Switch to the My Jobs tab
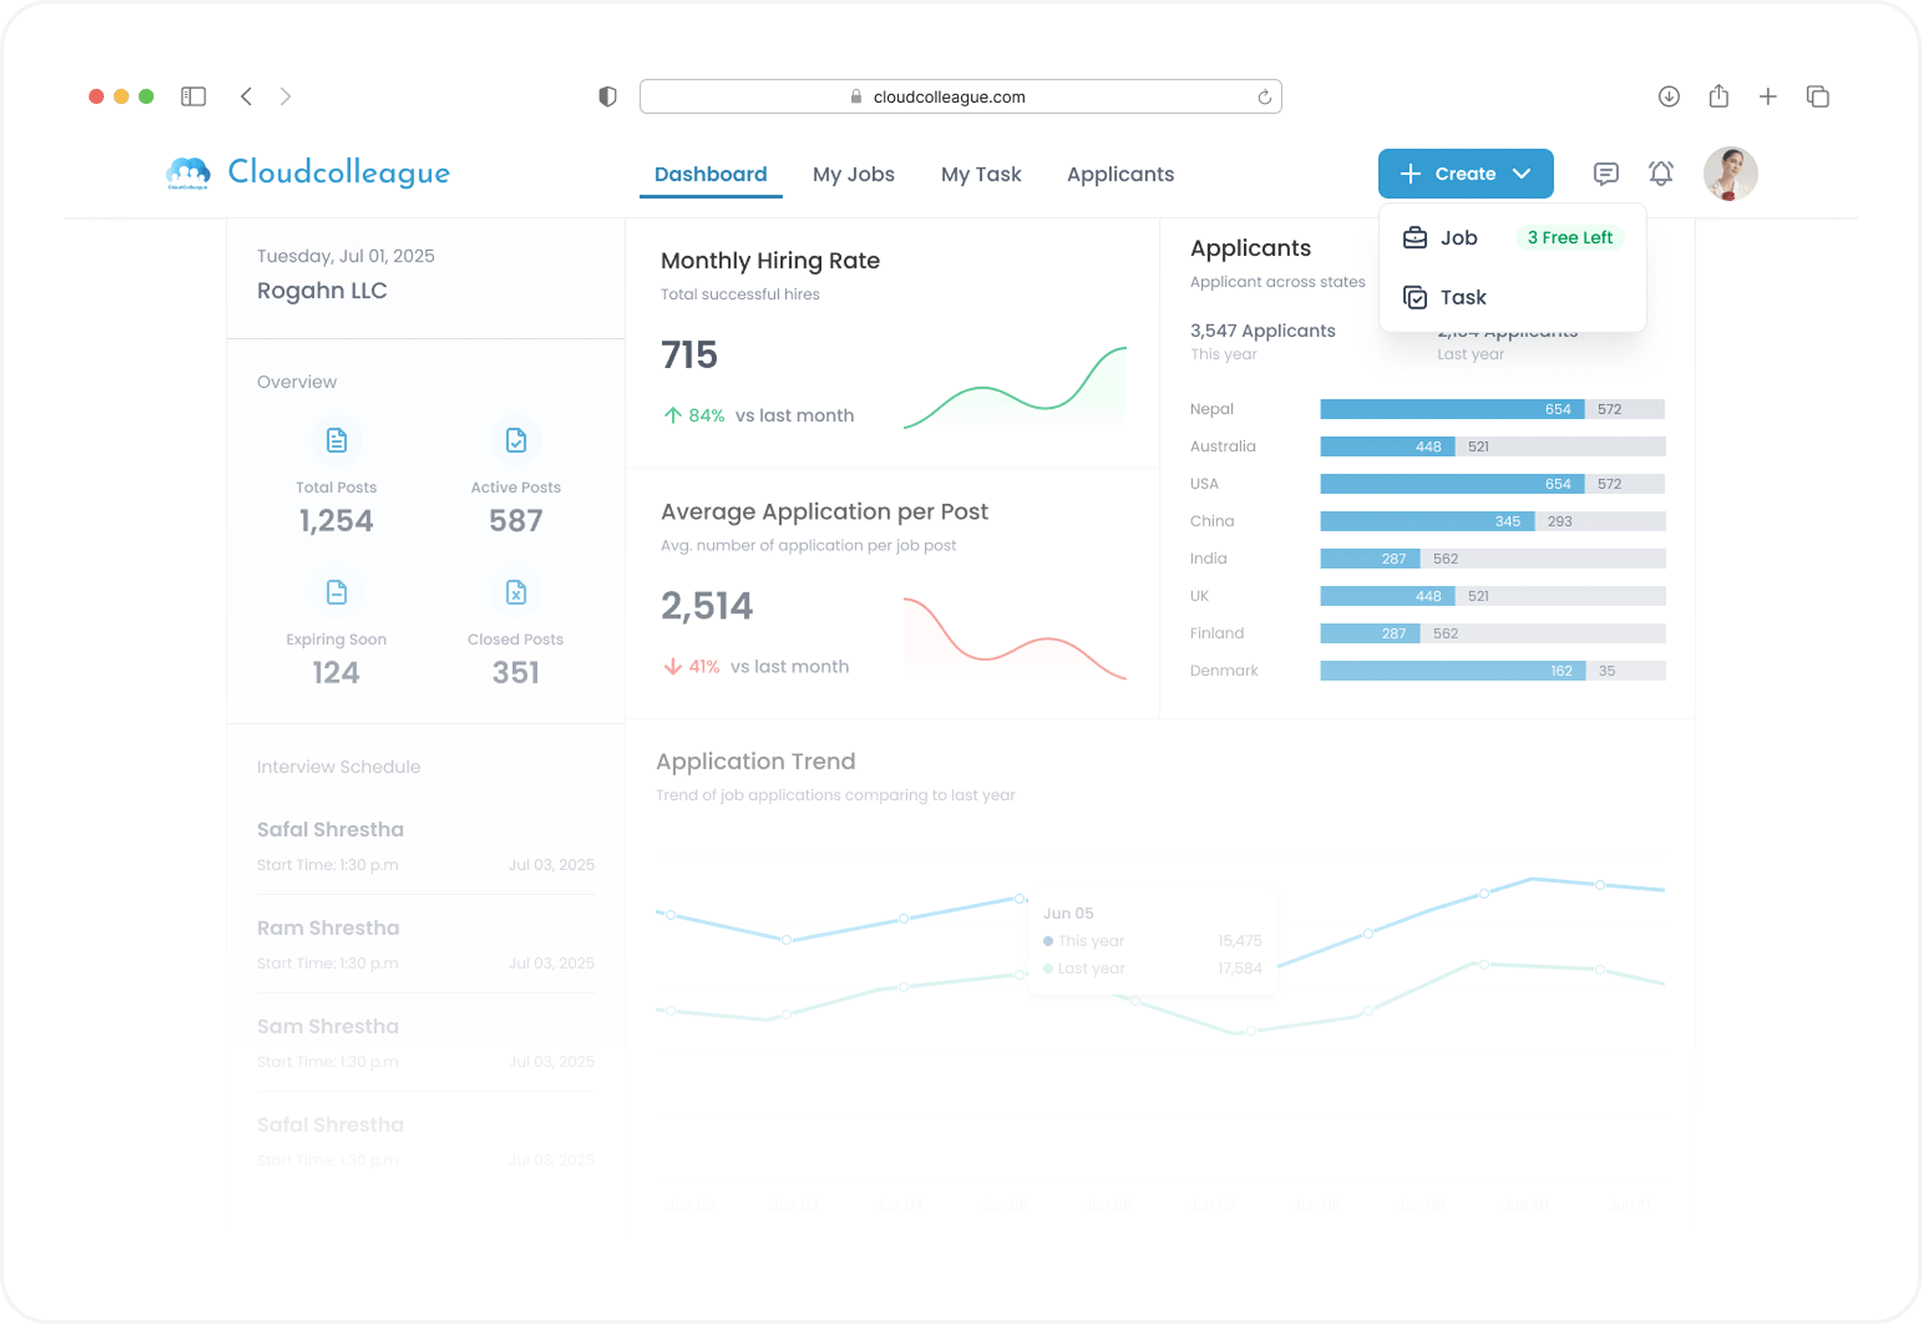The height and width of the screenshot is (1324, 1922). coord(853,174)
